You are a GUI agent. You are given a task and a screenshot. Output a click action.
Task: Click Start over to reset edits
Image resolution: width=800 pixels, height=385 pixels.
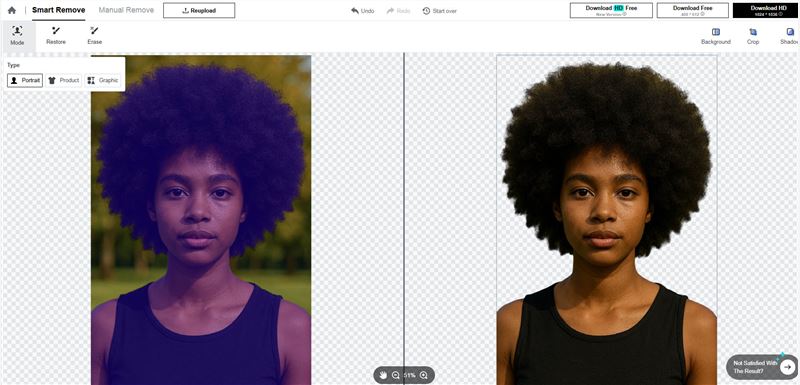coord(439,11)
